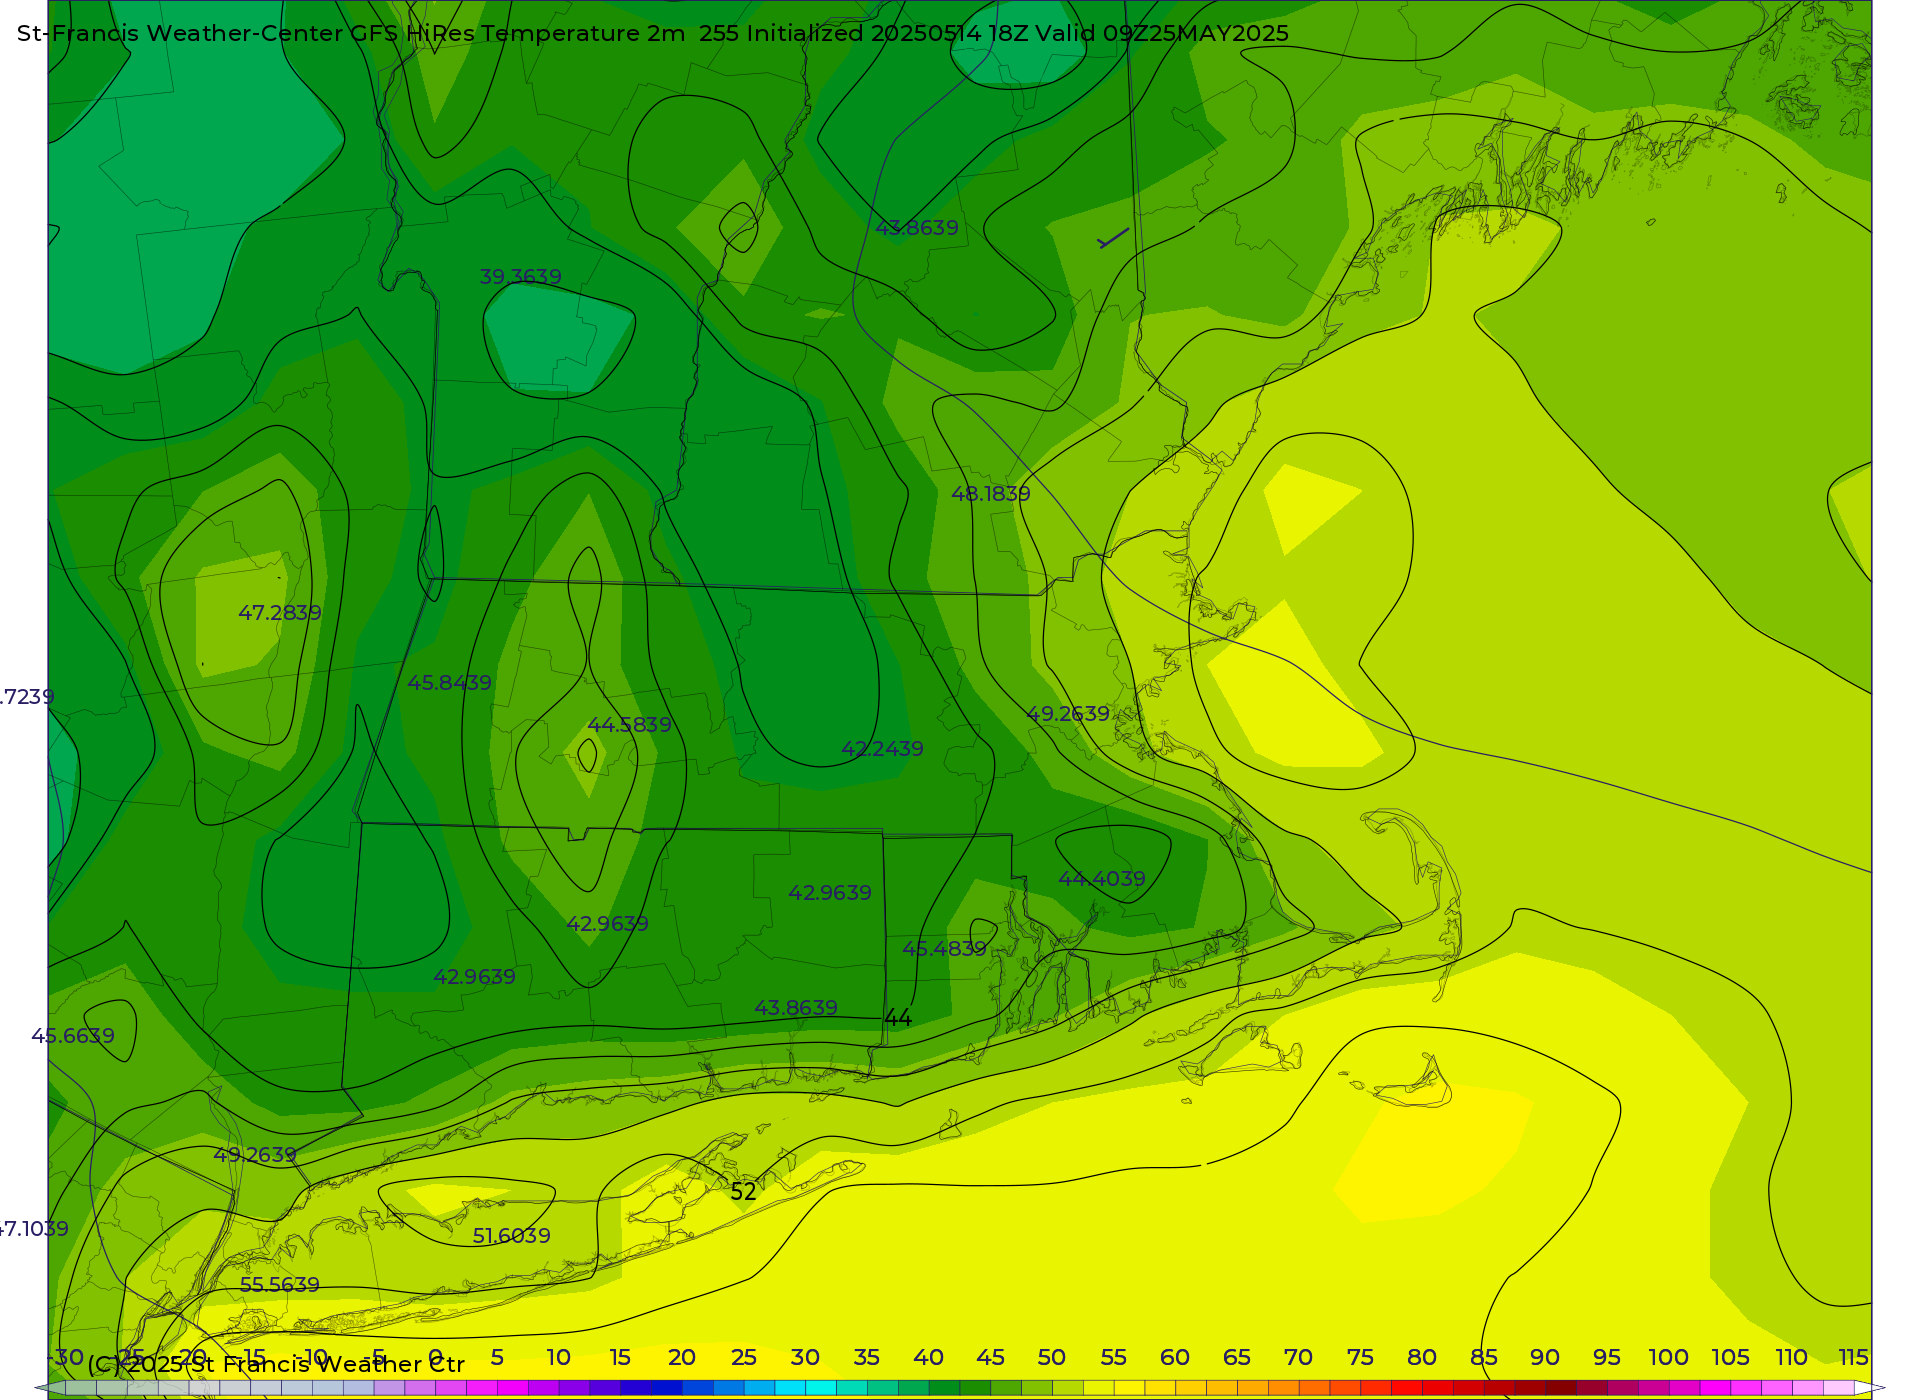Select the 48.1839 temperature reading
The width and height of the screenshot is (1920, 1400).
(990, 494)
